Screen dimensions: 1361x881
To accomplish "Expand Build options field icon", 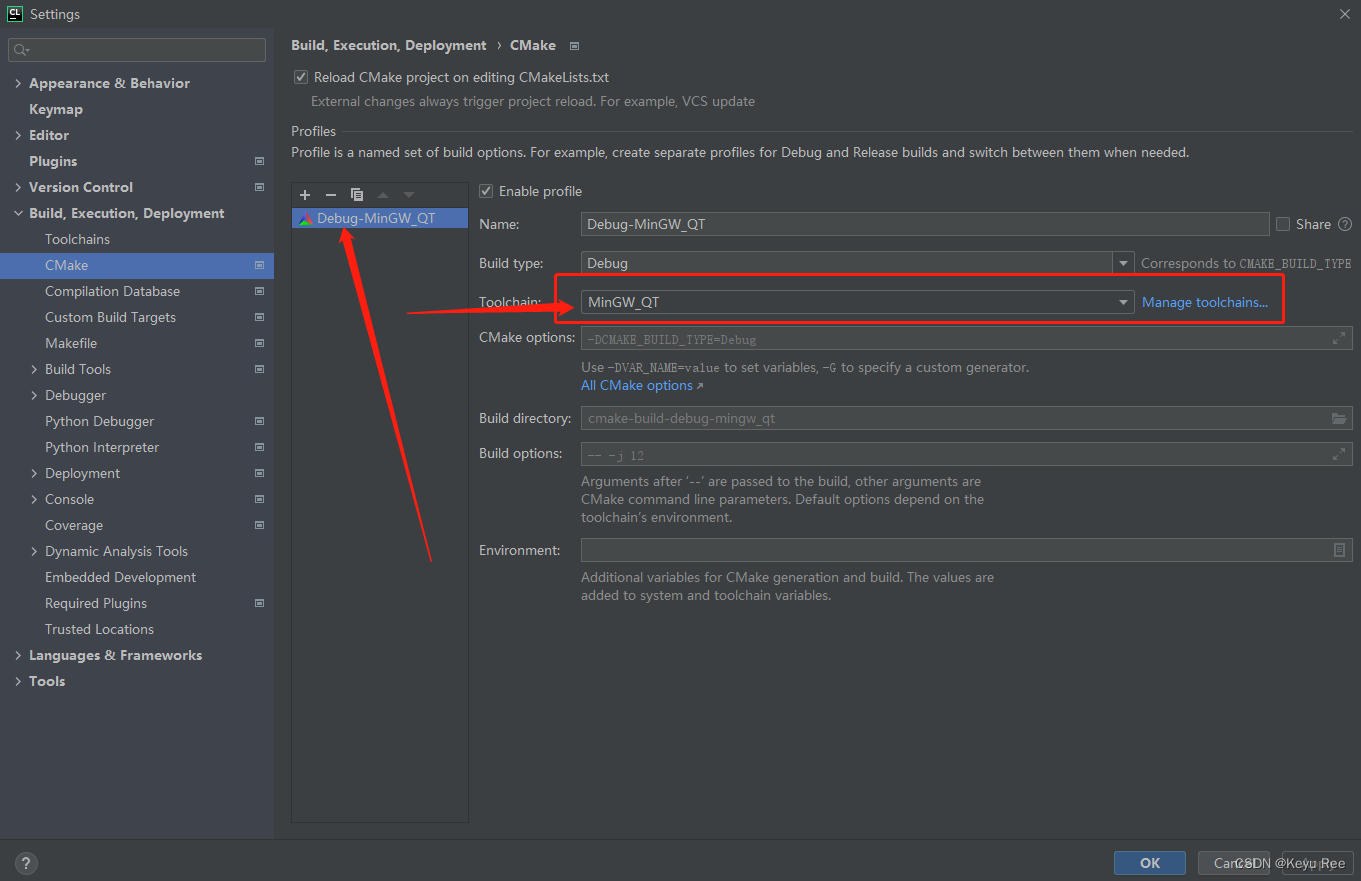I will click(1339, 454).
